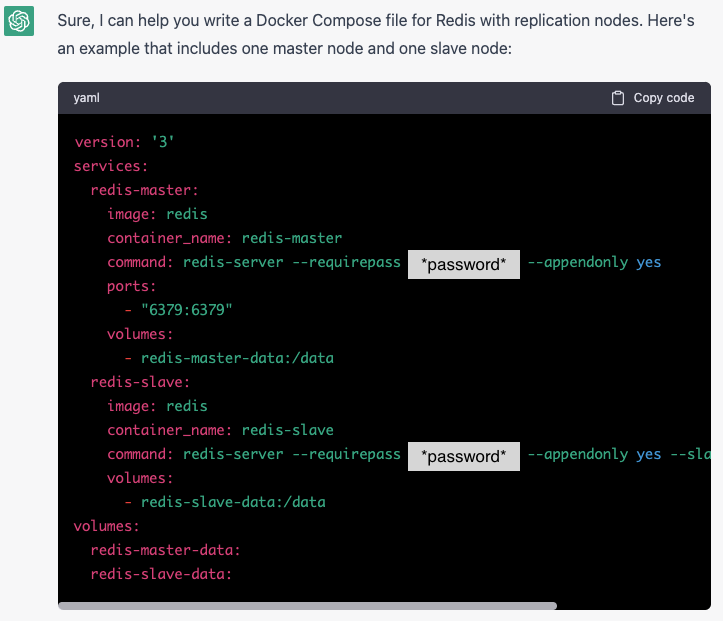723x621 pixels.
Task: Click the horizontal scrollbar under the code
Action: click(308, 606)
